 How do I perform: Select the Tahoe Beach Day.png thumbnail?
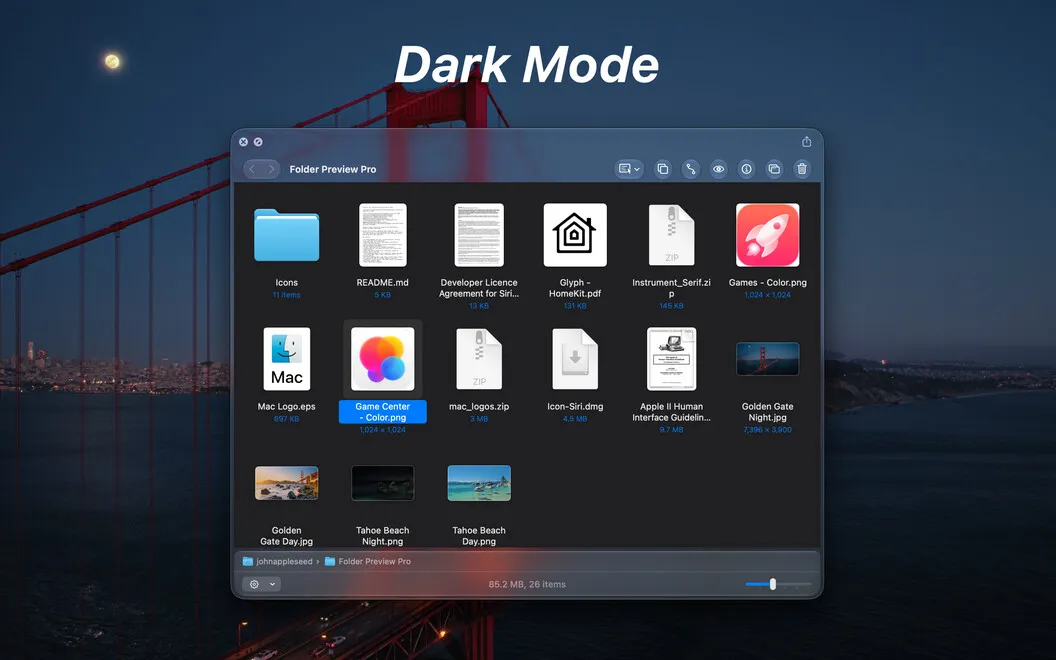[x=479, y=483]
